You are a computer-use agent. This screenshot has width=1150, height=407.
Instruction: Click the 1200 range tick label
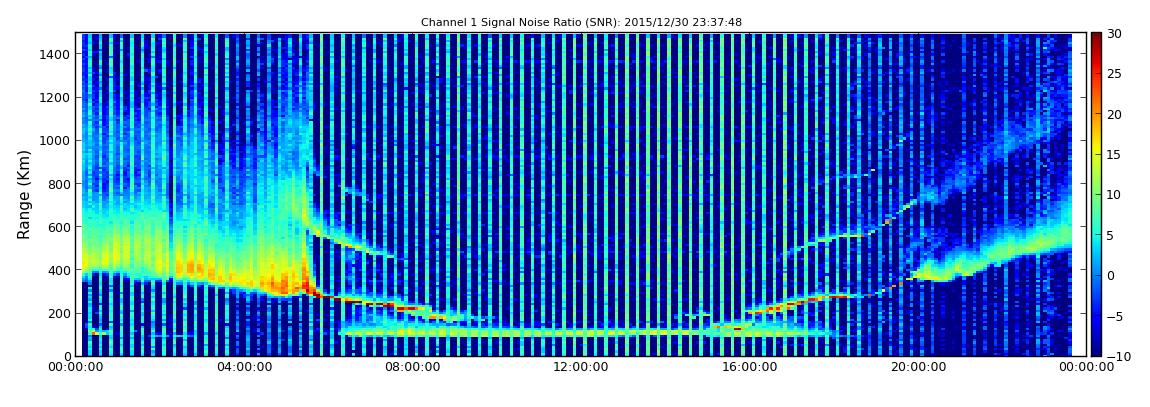(x=55, y=98)
